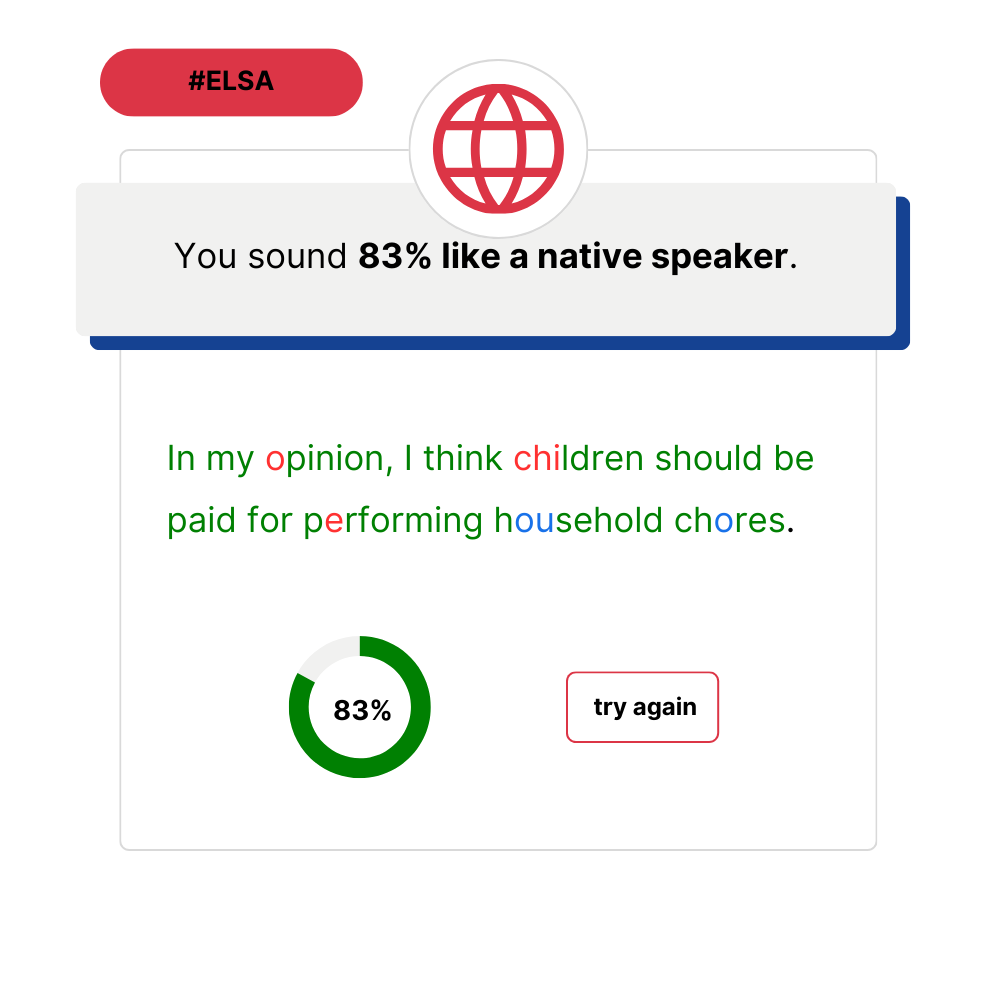Click the word "be" ending the first line
Screen dimensions: 1000x1000
pyautogui.click(x=794, y=459)
